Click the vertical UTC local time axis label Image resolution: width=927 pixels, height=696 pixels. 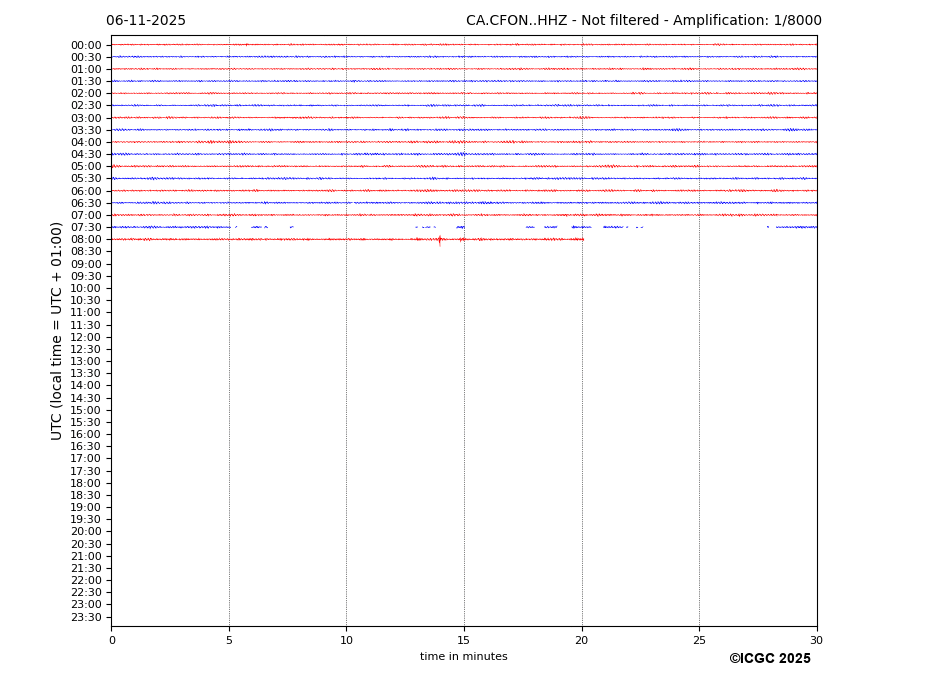pos(57,331)
